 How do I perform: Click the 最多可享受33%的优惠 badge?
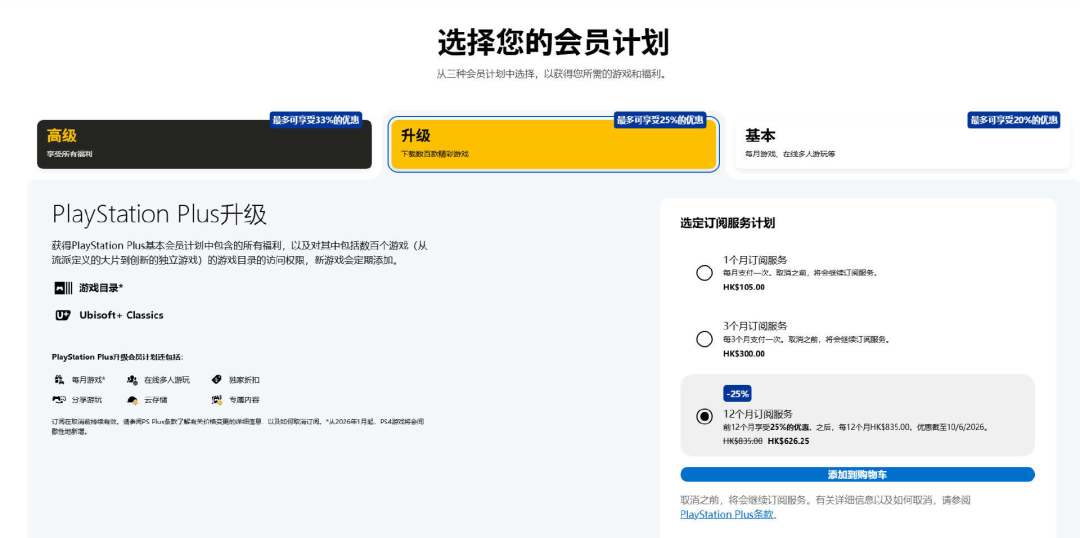[x=315, y=120]
